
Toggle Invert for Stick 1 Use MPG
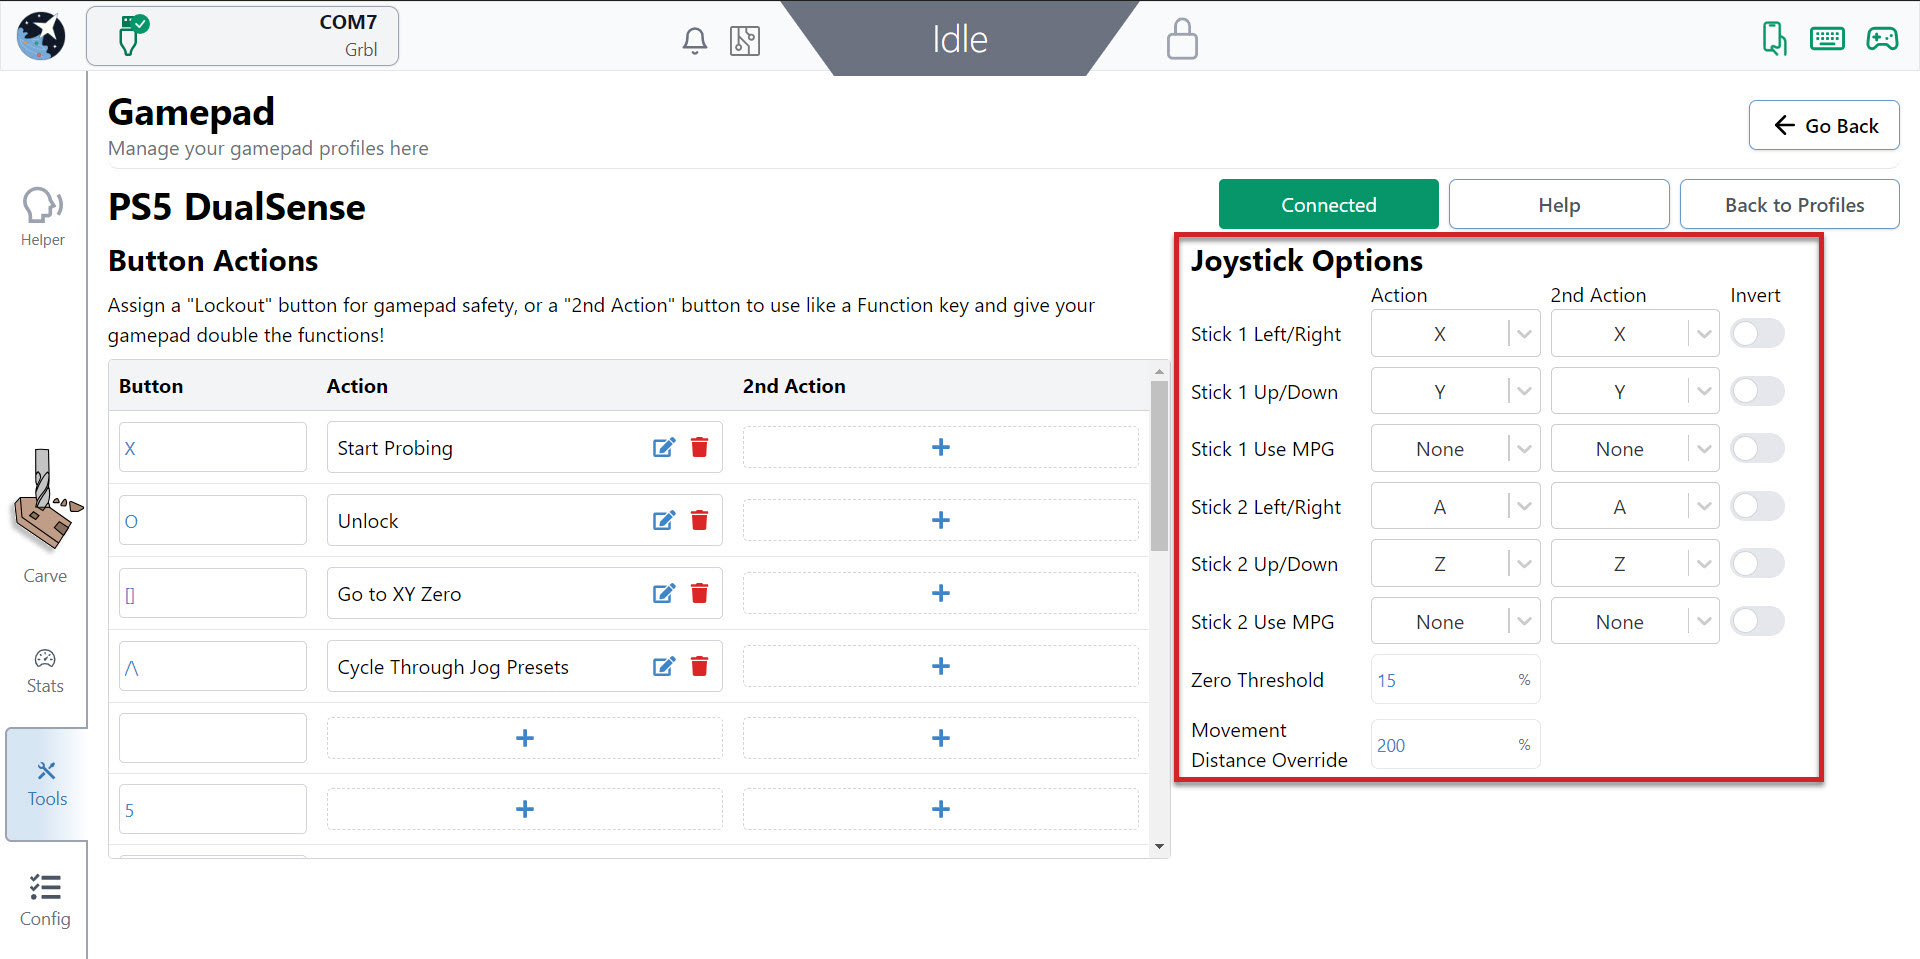(1757, 449)
